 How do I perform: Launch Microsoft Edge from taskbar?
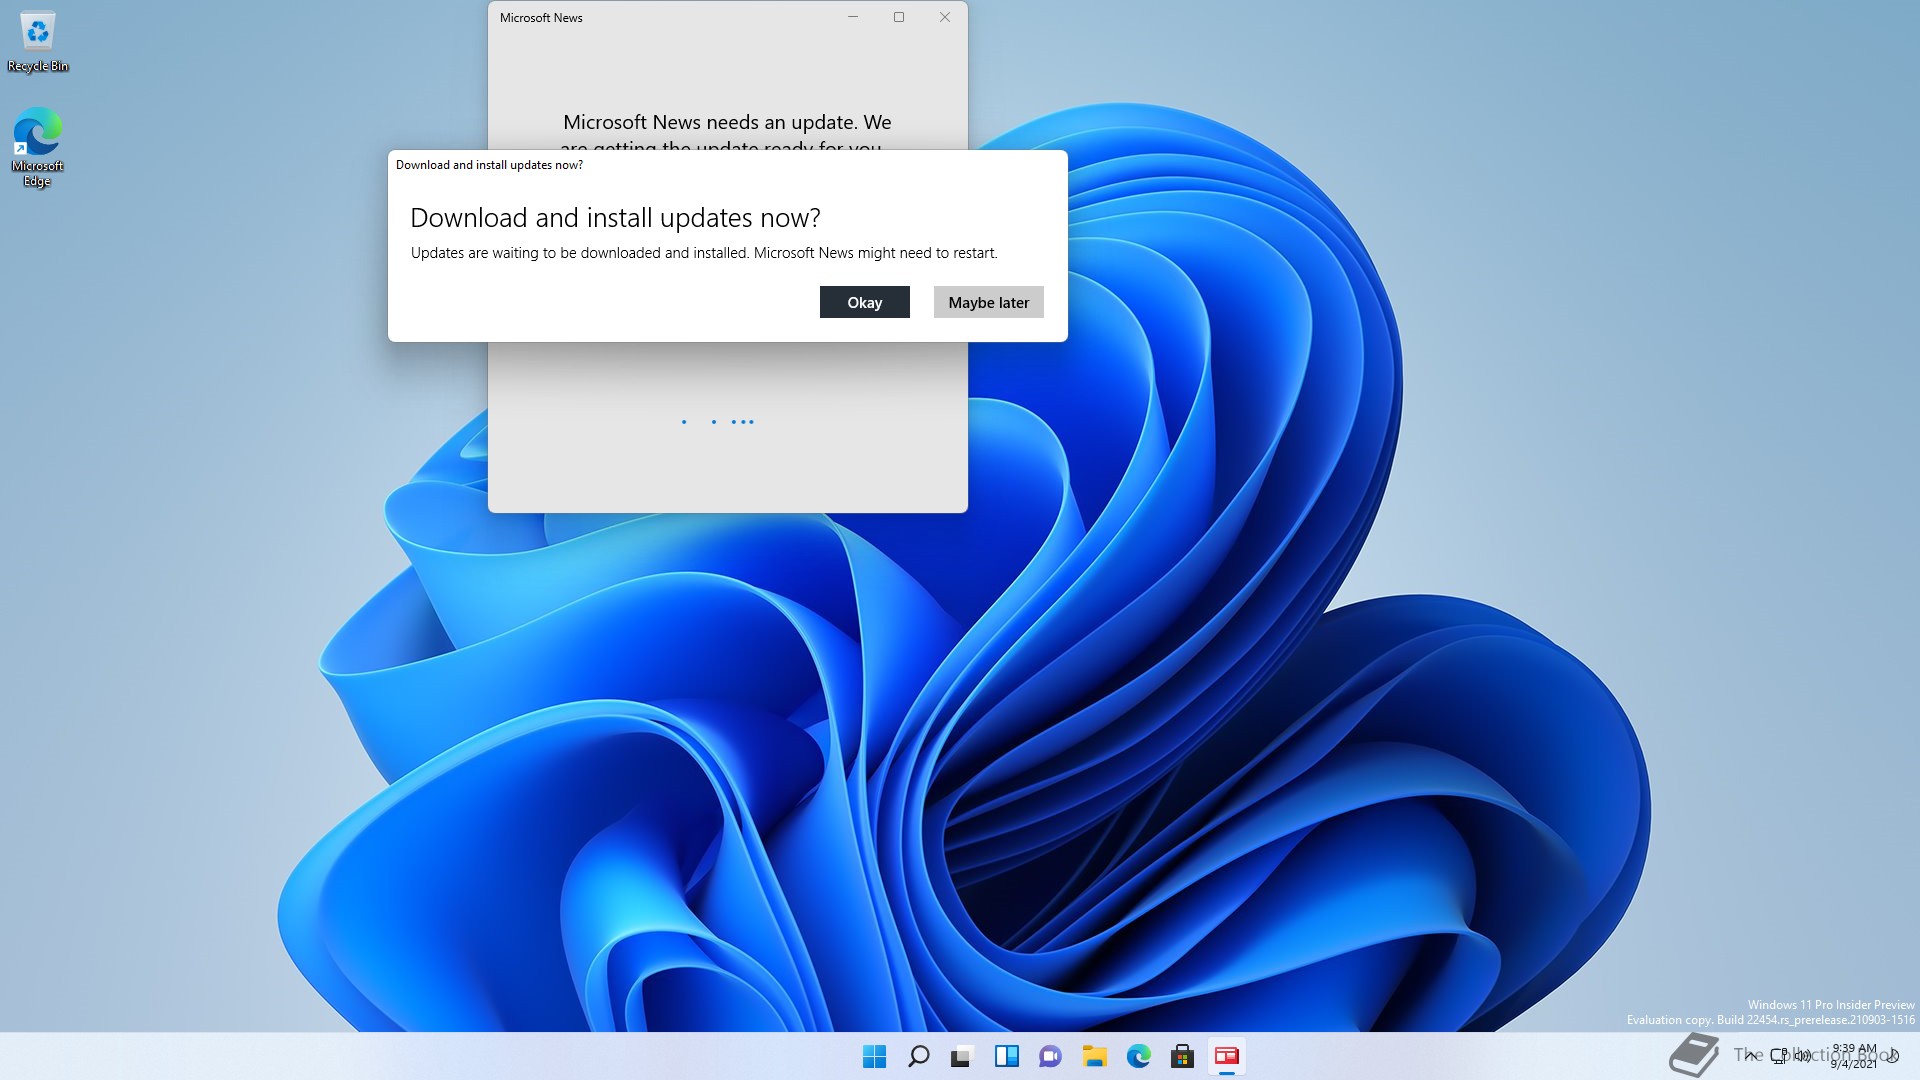(x=1138, y=1056)
